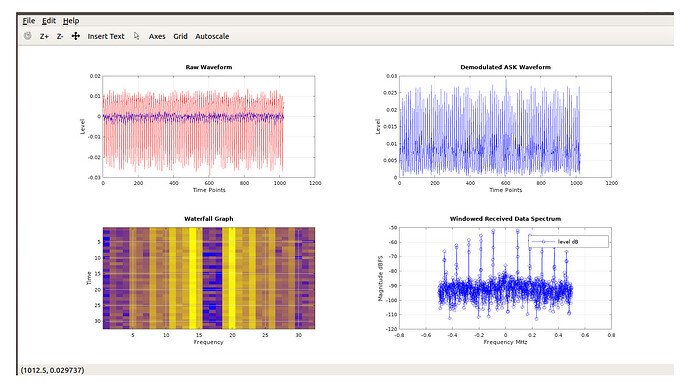The height and width of the screenshot is (387, 690).
Task: Activate the Z+ zoom in tool
Action: (44, 37)
